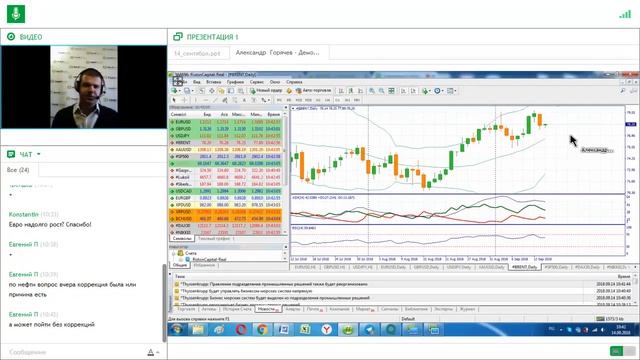Viewport: 640px width, 360px height.
Task: Click the Market Watch vertical scrollbar
Action: pos(285,173)
